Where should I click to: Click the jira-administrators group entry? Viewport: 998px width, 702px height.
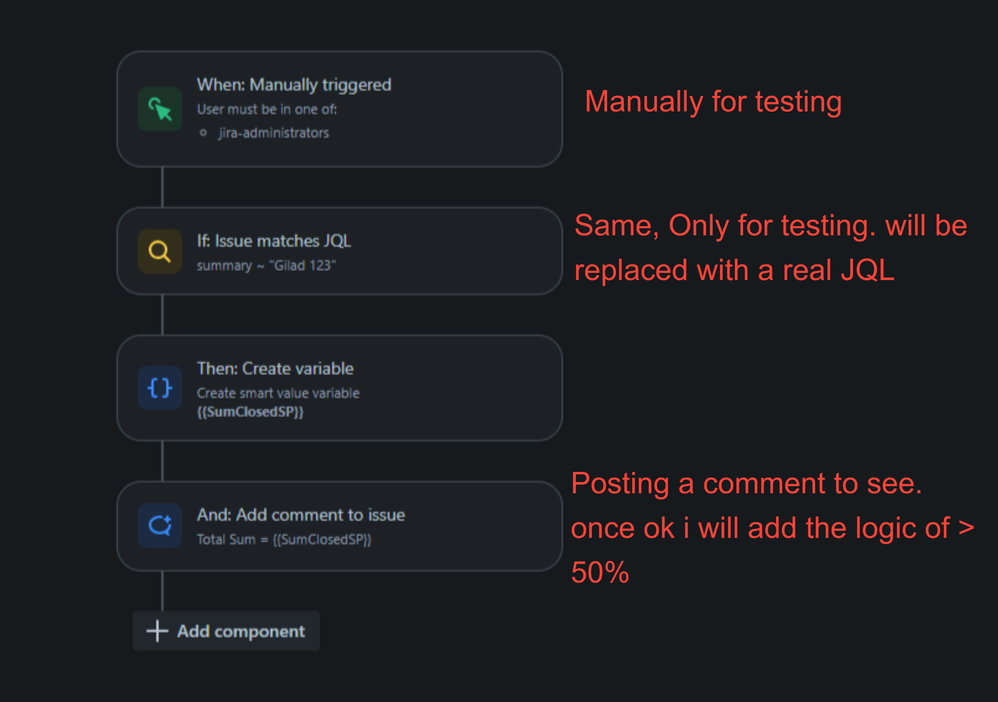pos(273,132)
